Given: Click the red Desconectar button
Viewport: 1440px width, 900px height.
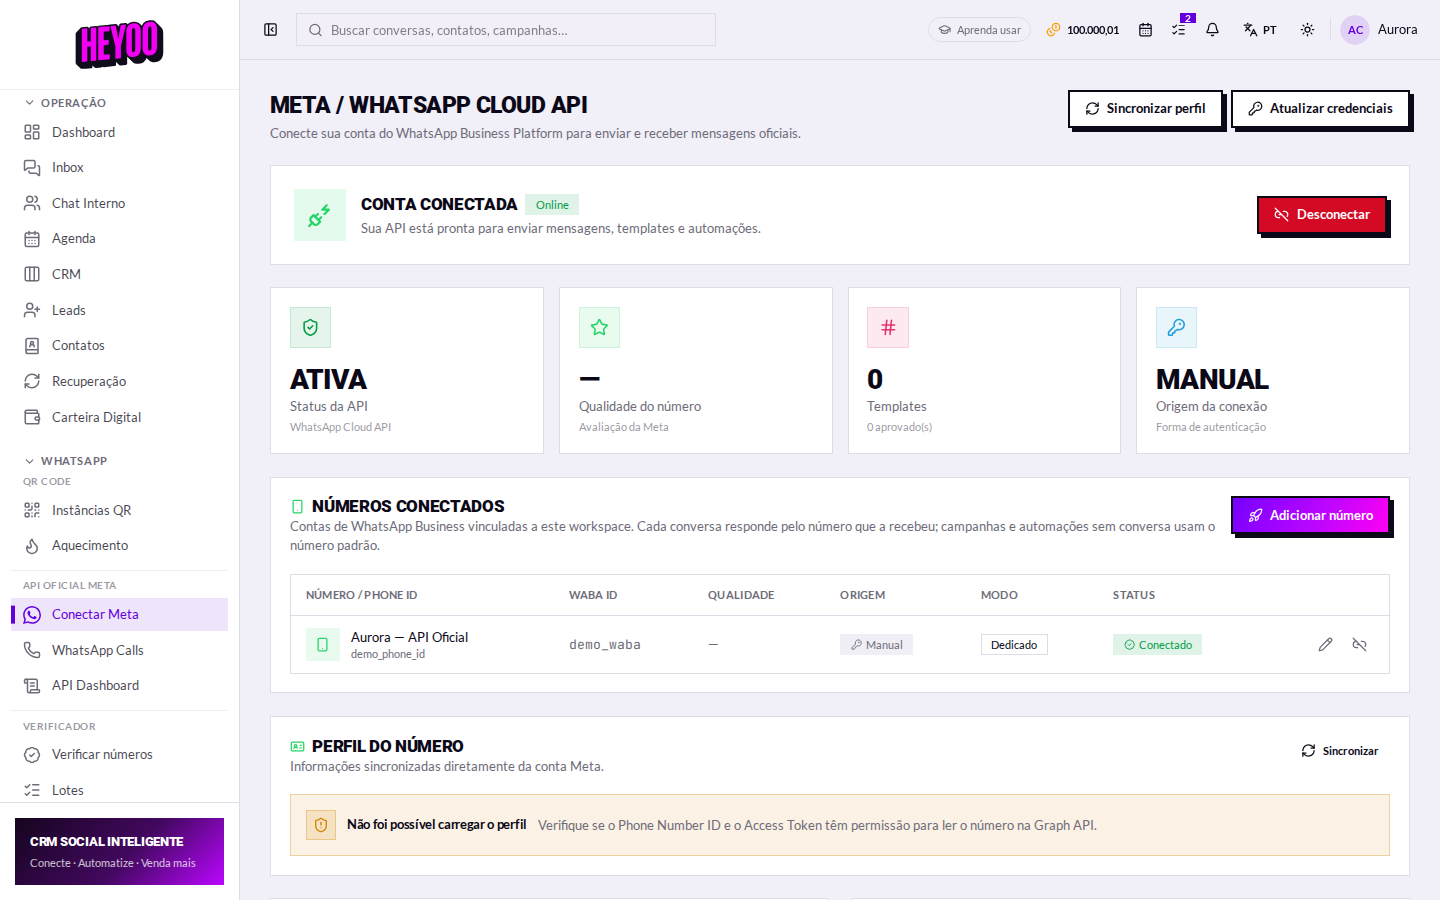Looking at the screenshot, I should [x=1322, y=215].
